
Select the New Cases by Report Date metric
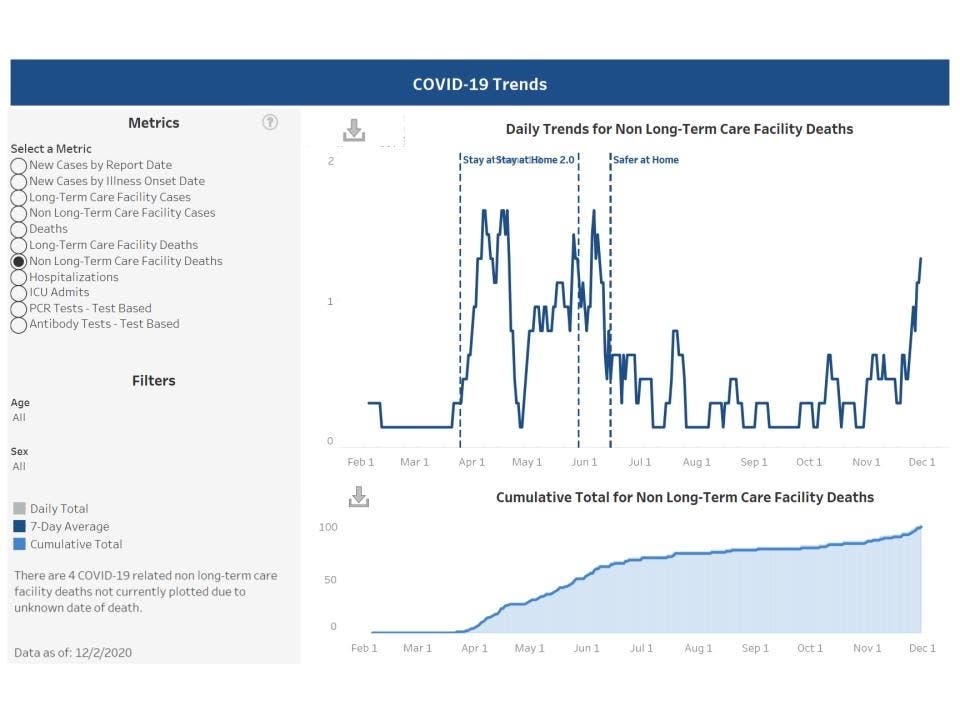point(18,165)
